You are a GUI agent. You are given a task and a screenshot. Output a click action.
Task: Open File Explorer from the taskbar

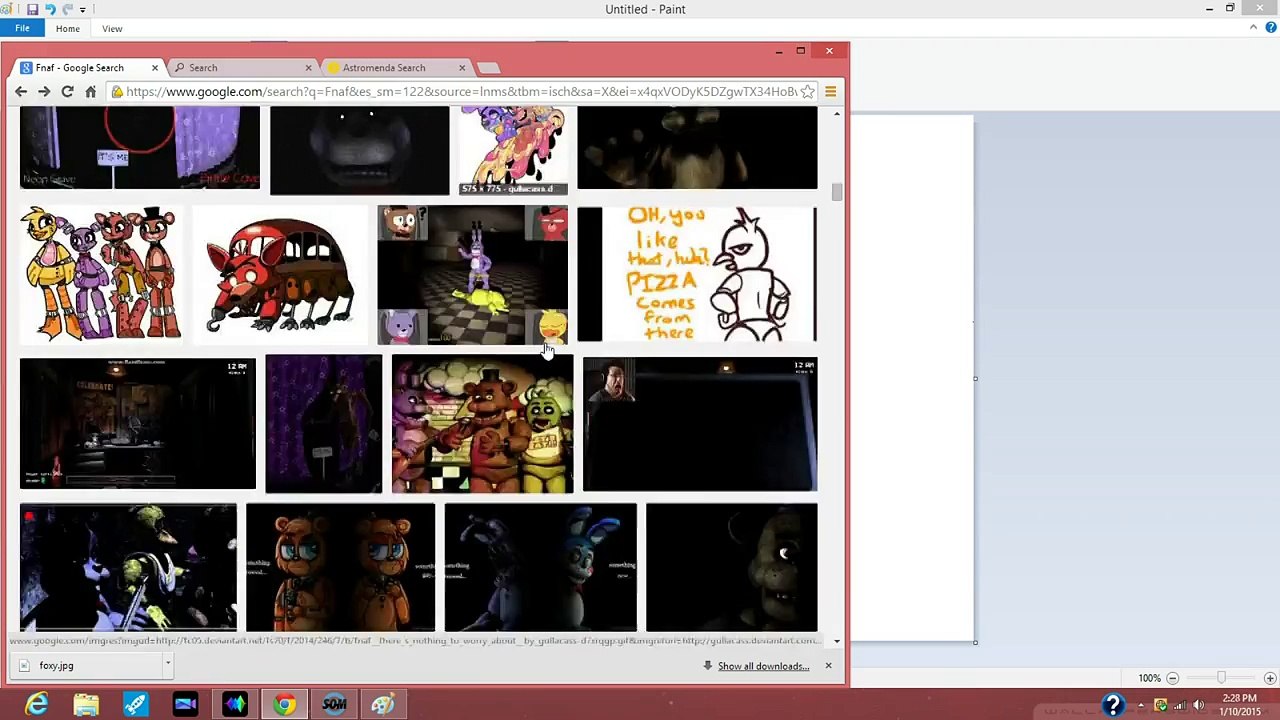click(x=86, y=705)
